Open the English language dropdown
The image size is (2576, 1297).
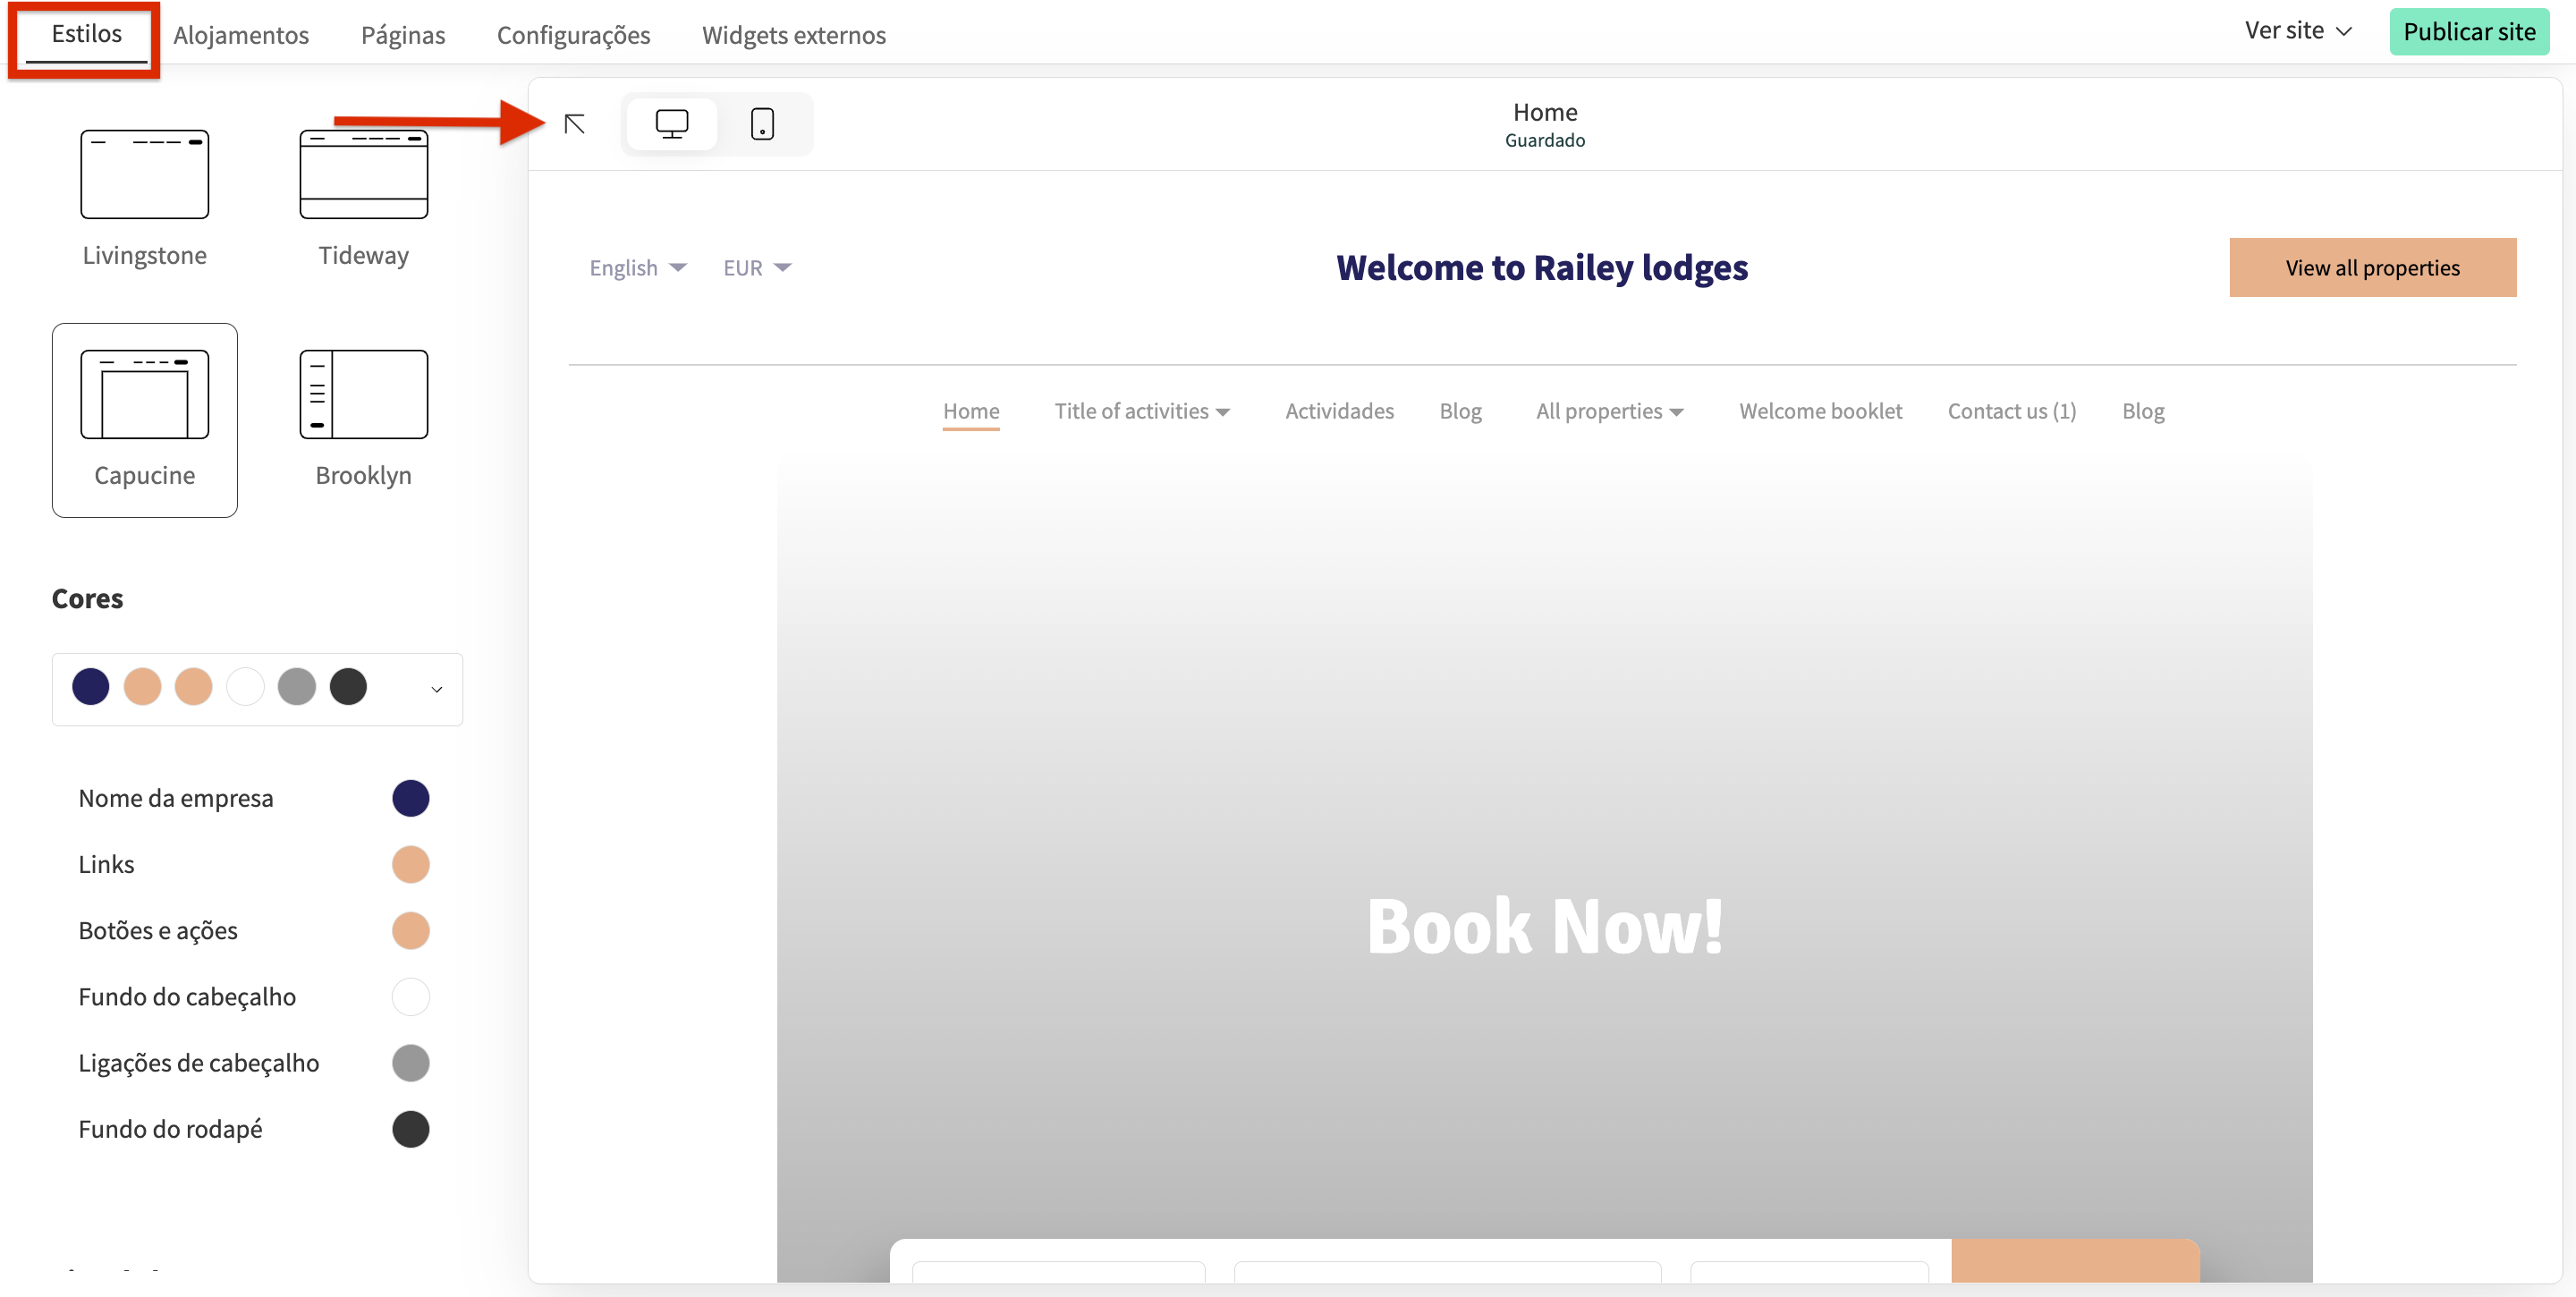[637, 268]
